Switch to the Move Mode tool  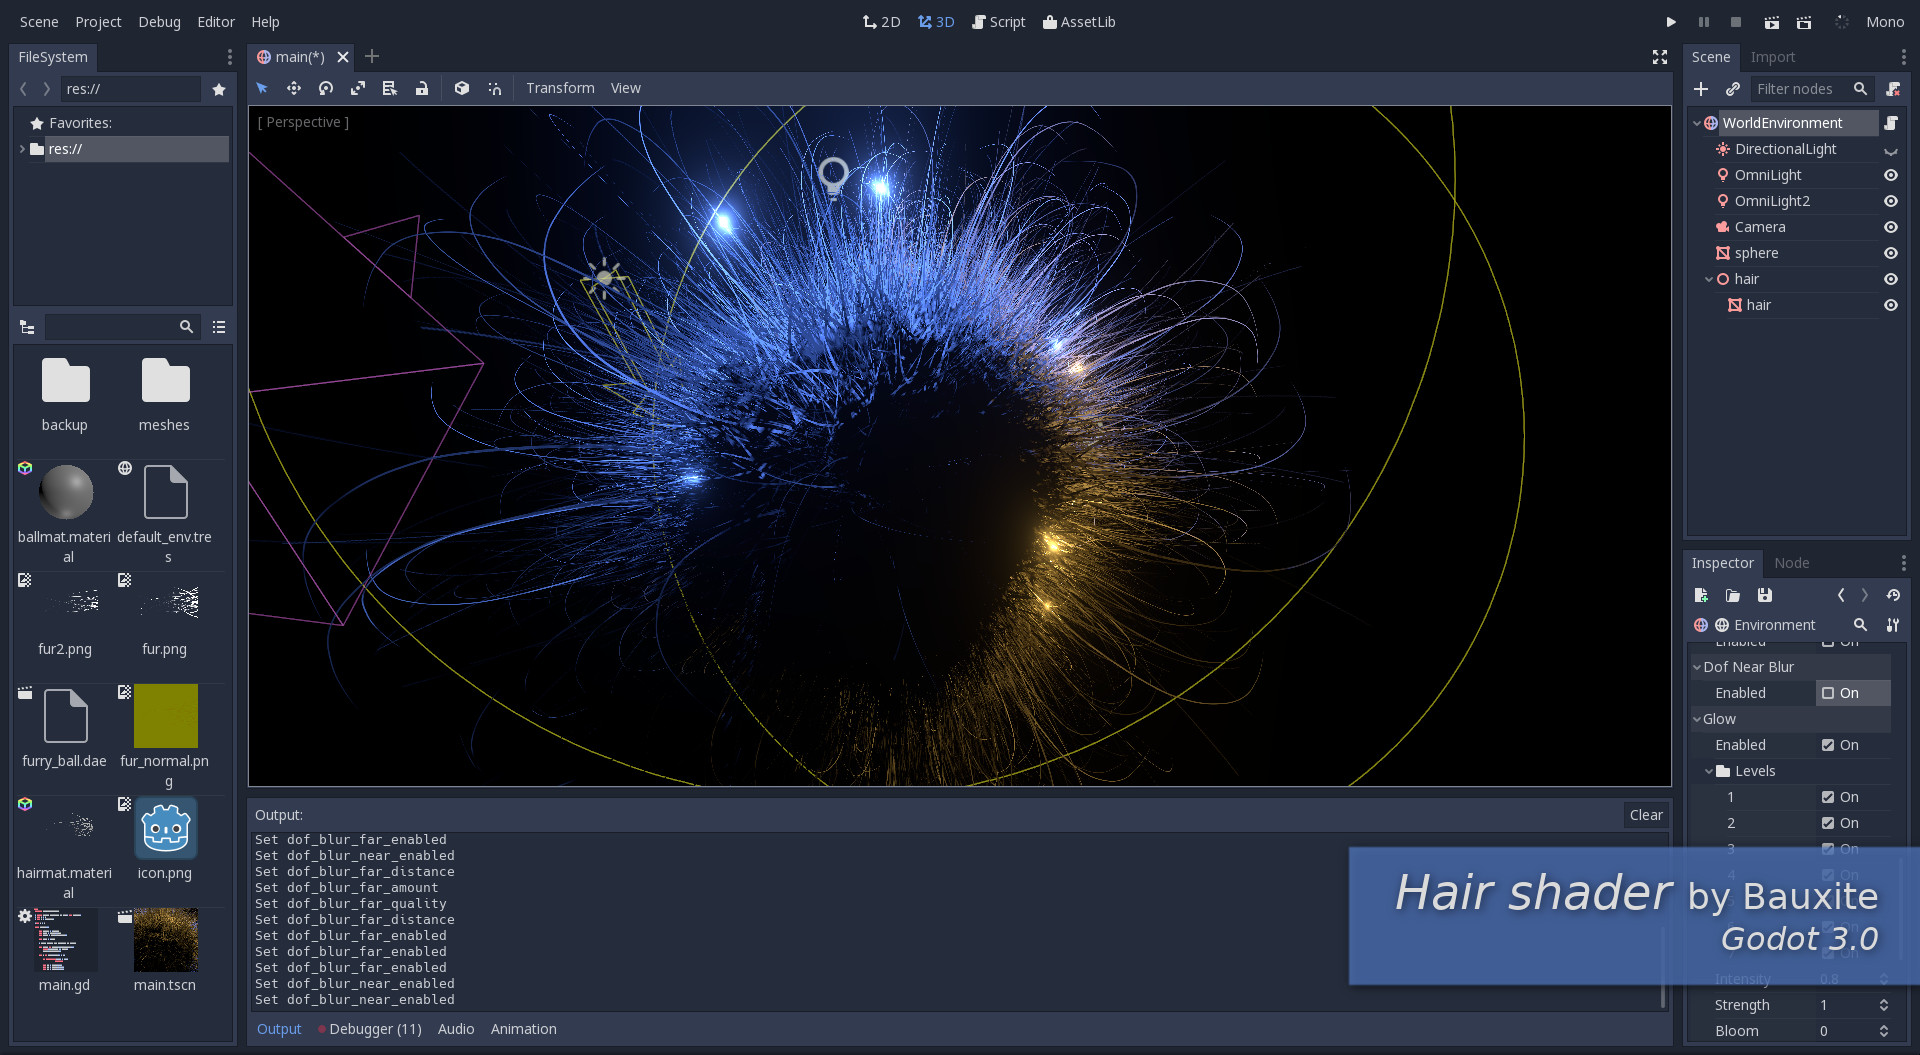tap(294, 88)
